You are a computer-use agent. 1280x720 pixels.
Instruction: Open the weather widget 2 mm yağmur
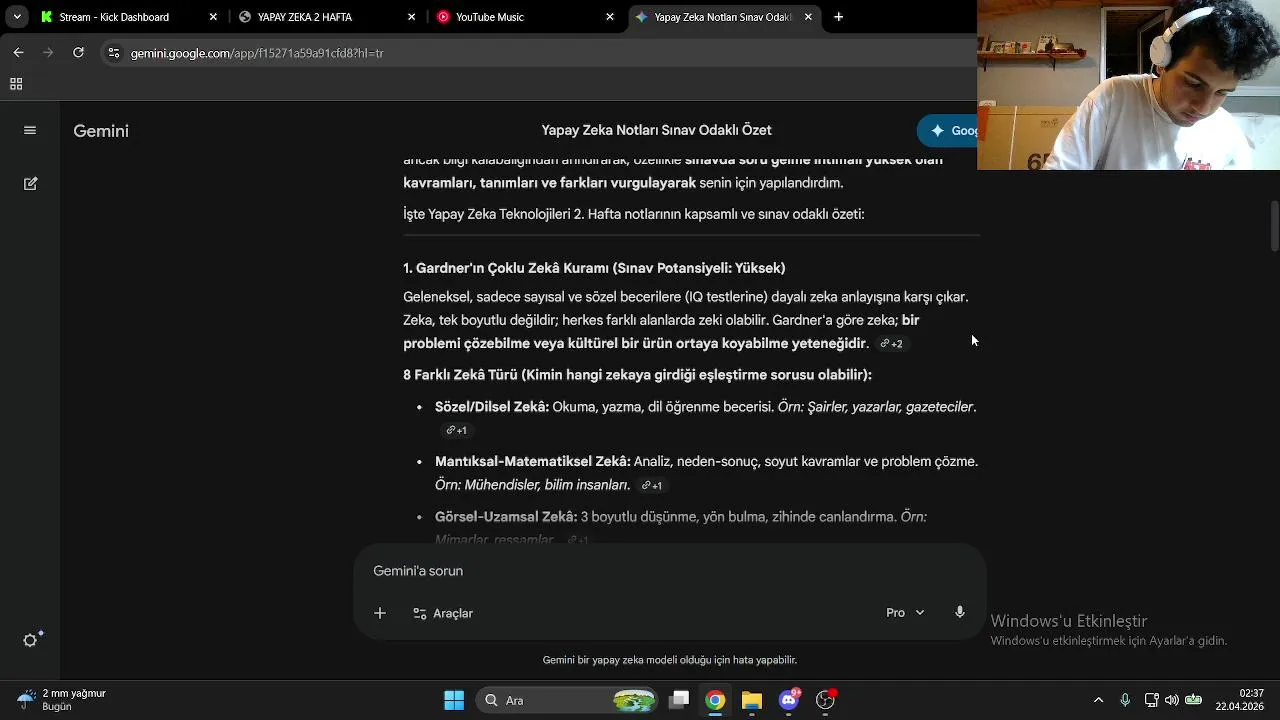[x=62, y=700]
